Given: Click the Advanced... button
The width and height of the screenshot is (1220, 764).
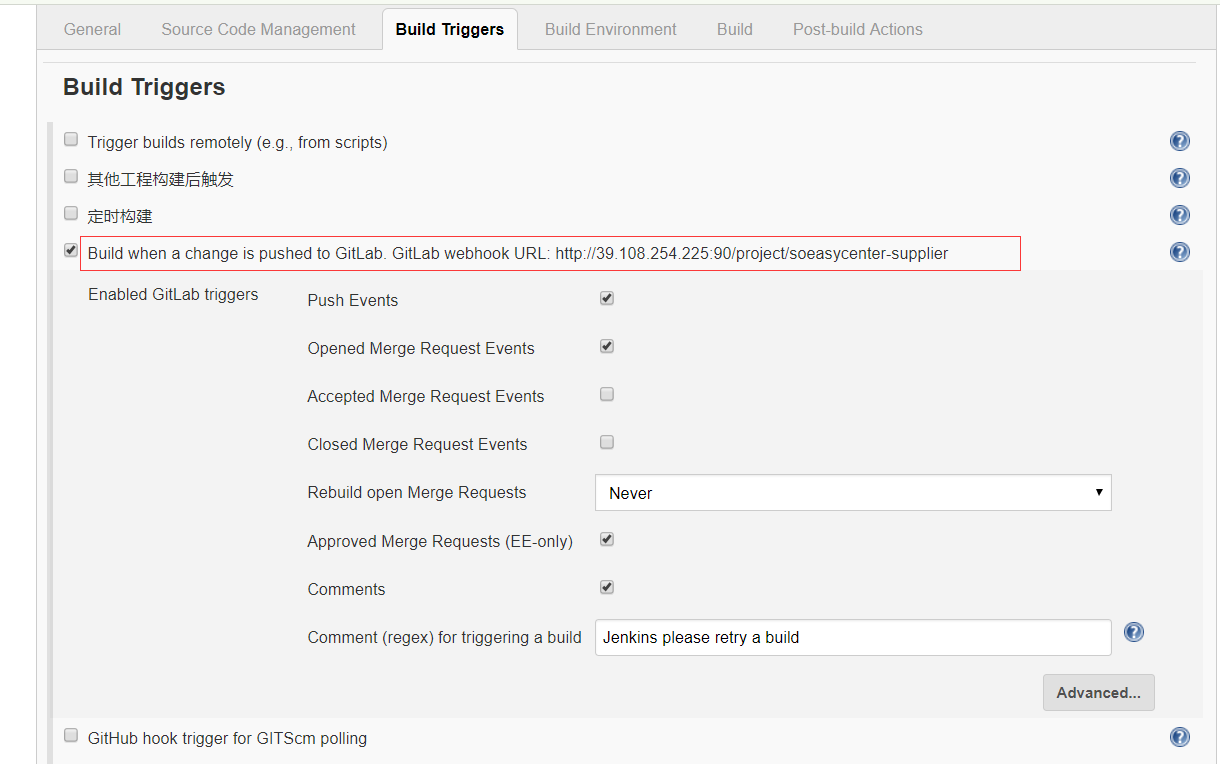Looking at the screenshot, I should click(x=1099, y=692).
